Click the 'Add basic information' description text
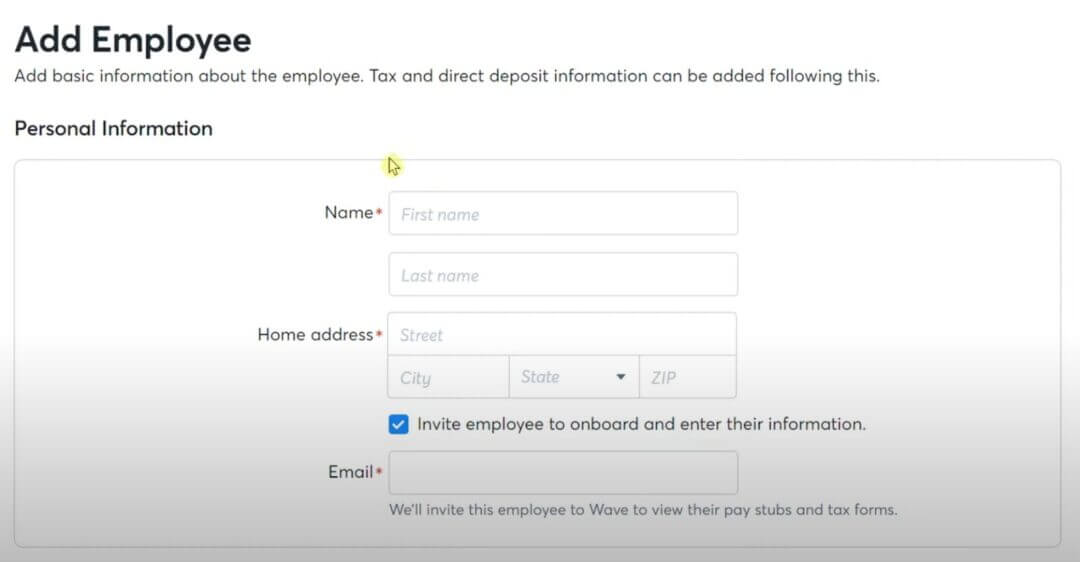Screen dimensions: 1080x562 tap(447, 76)
